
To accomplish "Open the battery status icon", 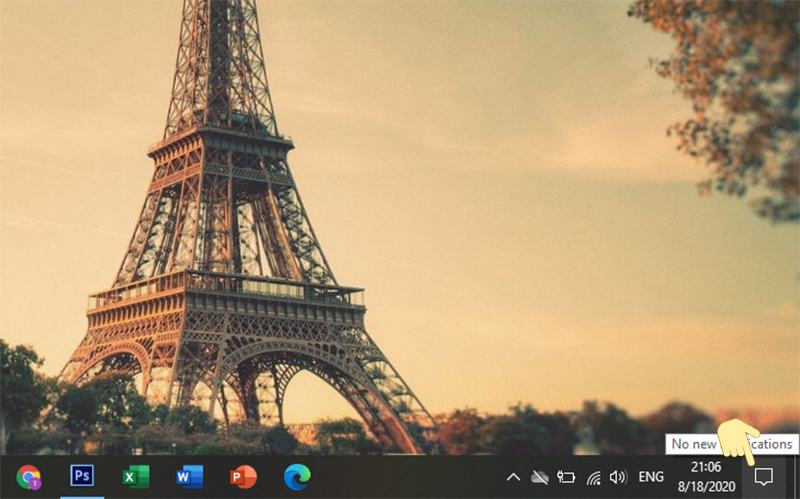I will pos(566,478).
